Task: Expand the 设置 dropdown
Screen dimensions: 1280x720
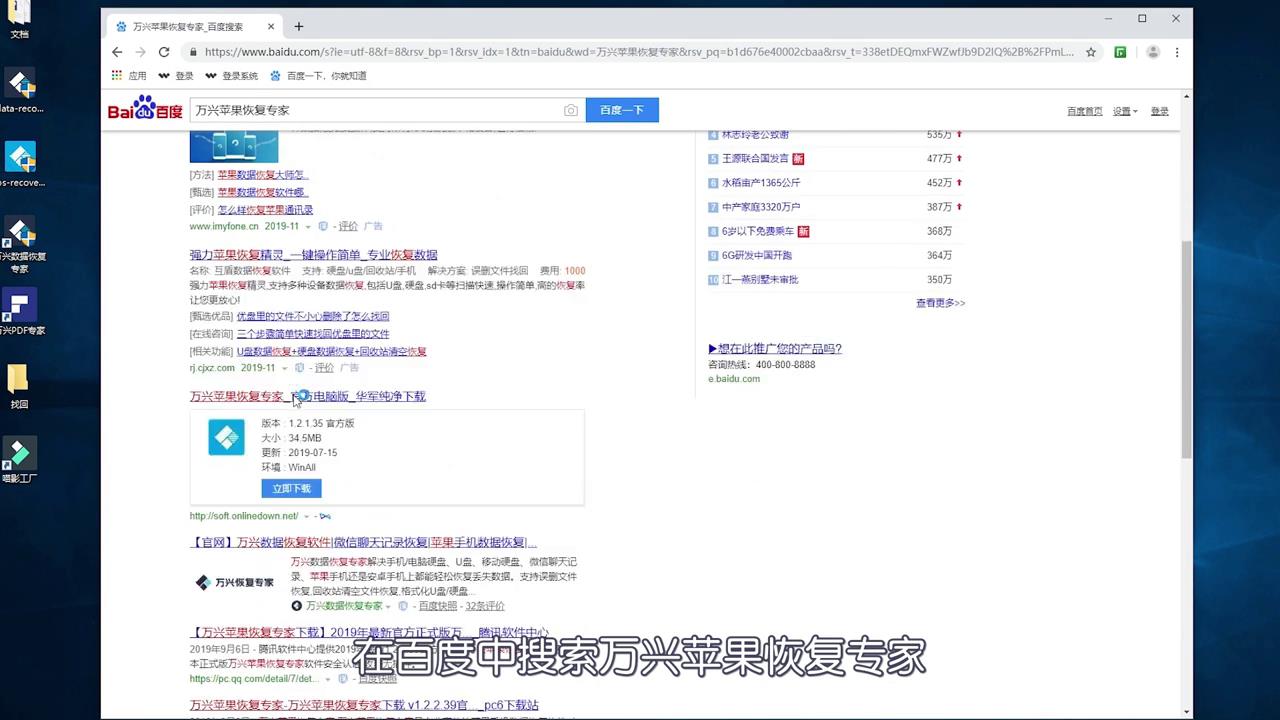Action: 1126,111
